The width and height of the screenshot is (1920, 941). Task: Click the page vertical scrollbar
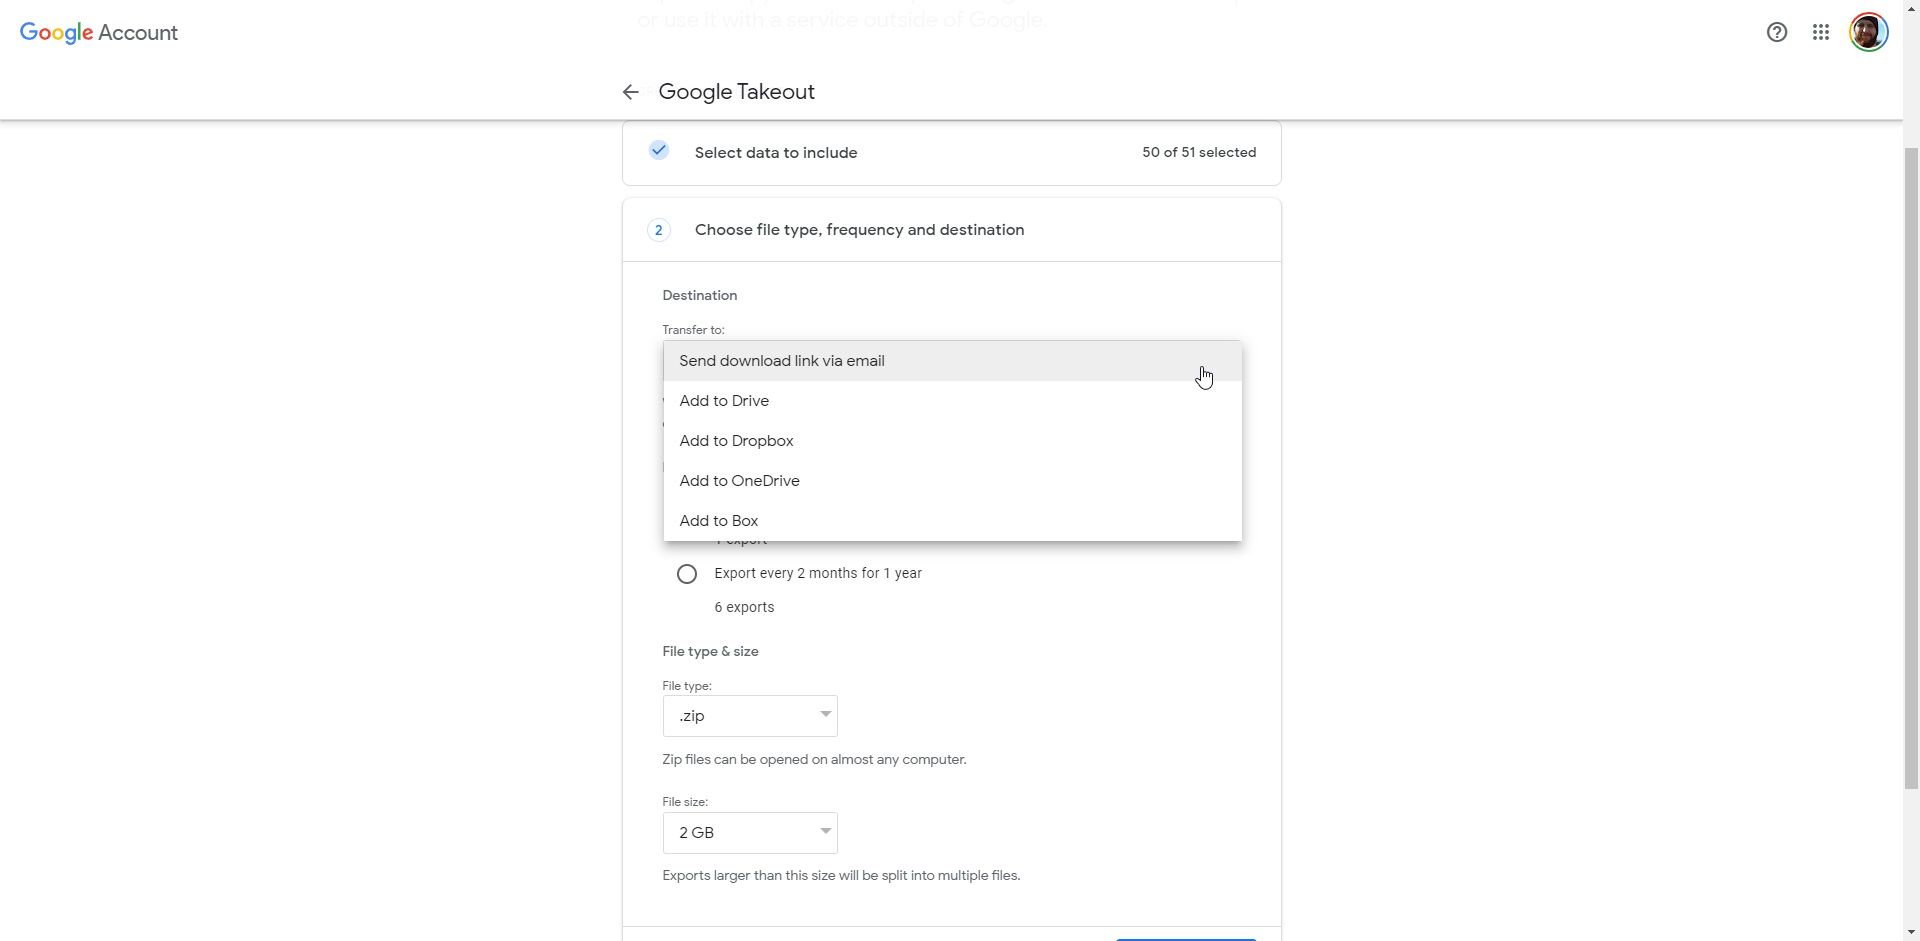pos(1911,470)
